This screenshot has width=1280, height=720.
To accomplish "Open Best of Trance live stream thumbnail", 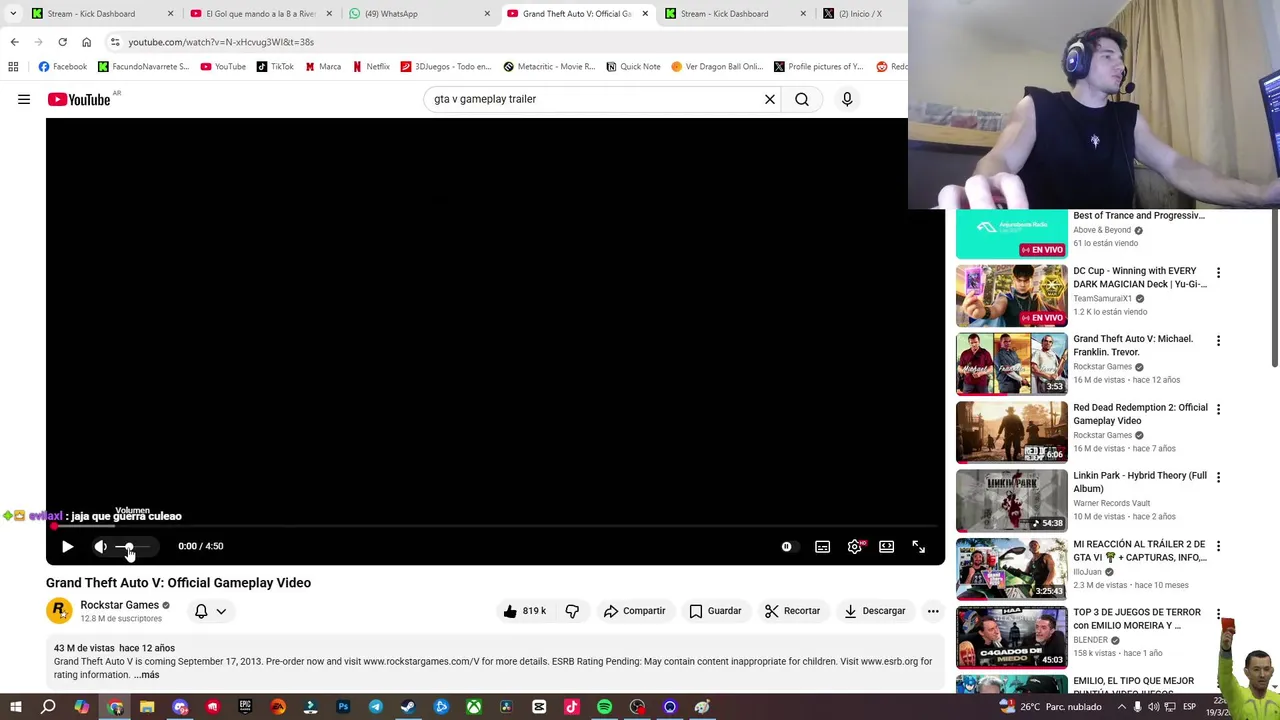I will pos(1011,234).
